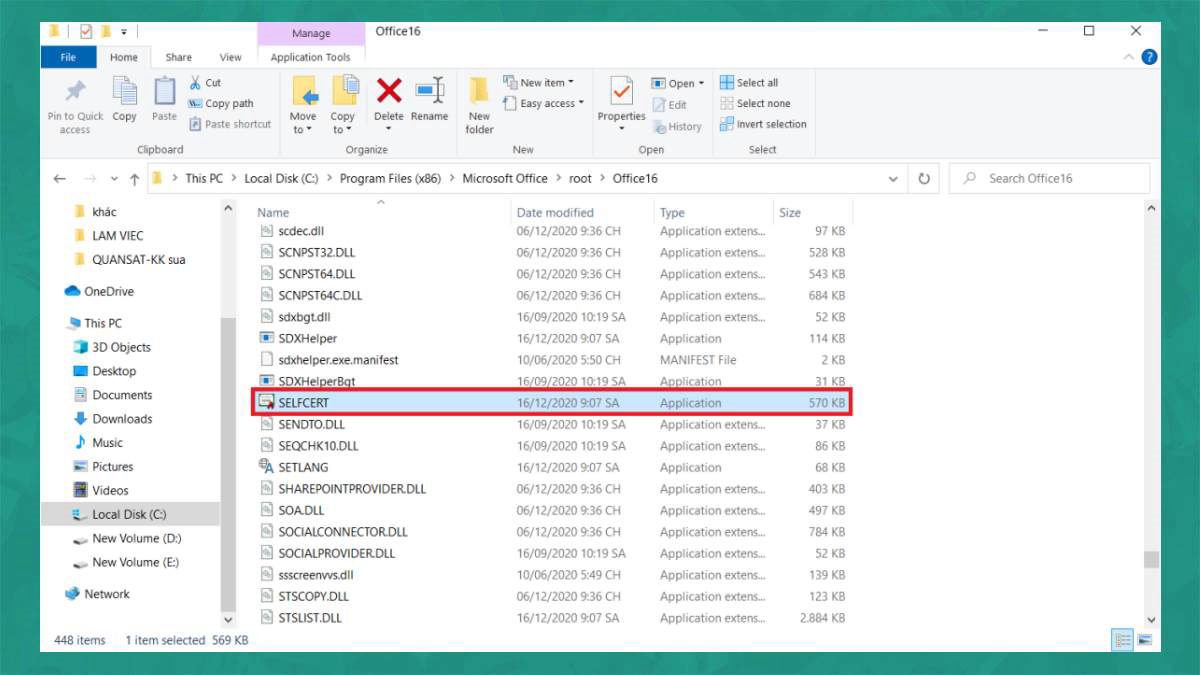Viewport: 1200px width, 675px height.
Task: Click Copy path command
Action: pos(221,103)
